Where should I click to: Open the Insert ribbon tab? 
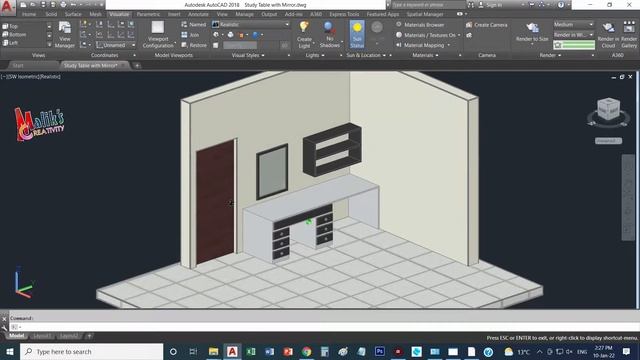[x=174, y=14]
